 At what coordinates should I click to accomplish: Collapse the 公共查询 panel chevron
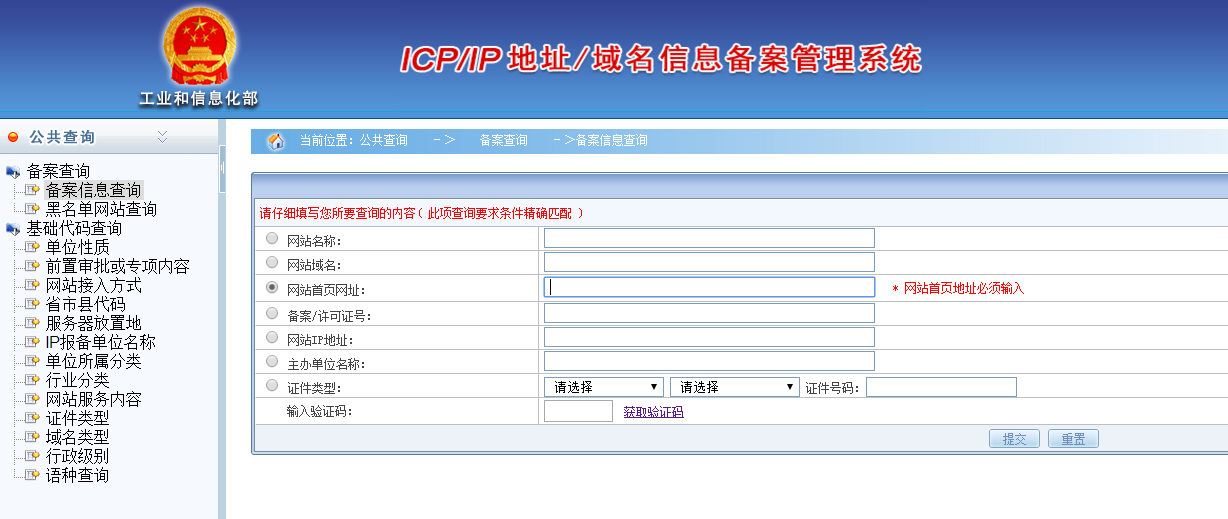162,136
